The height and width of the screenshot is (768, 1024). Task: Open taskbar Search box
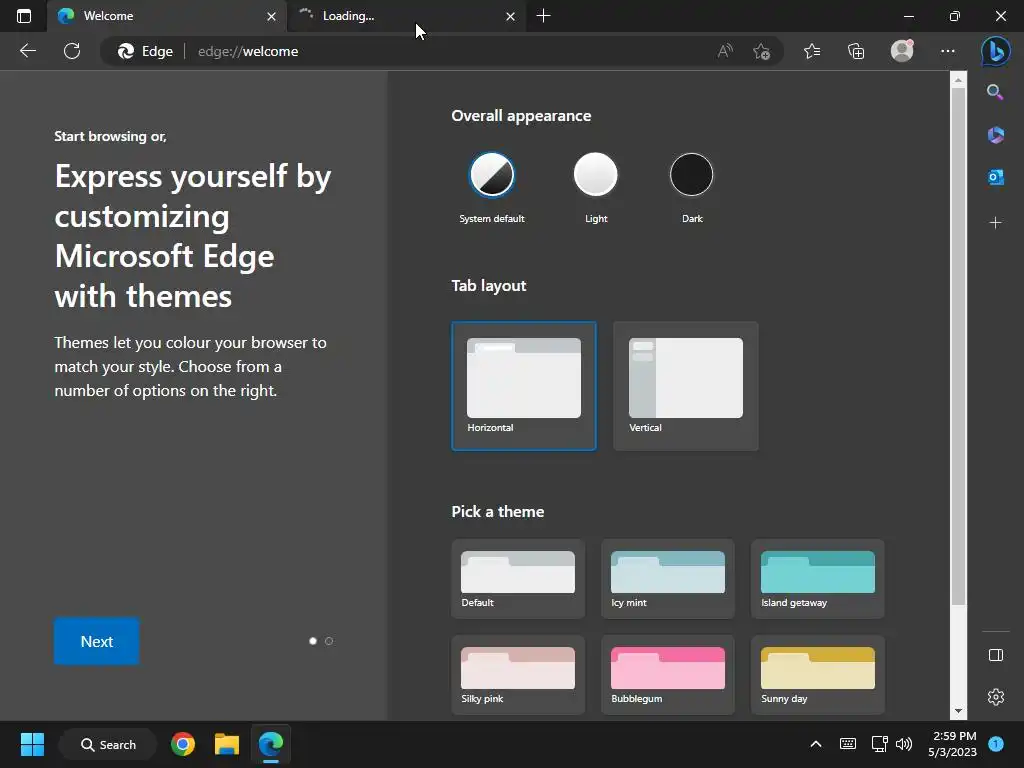tap(108, 744)
